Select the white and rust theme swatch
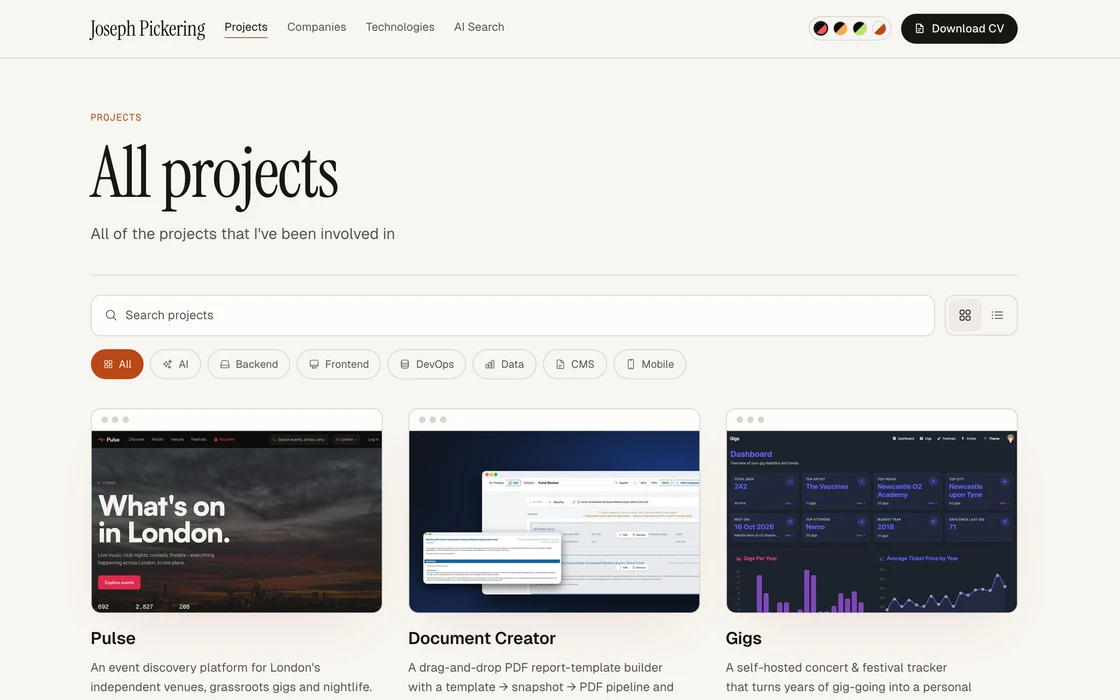 [880, 29]
